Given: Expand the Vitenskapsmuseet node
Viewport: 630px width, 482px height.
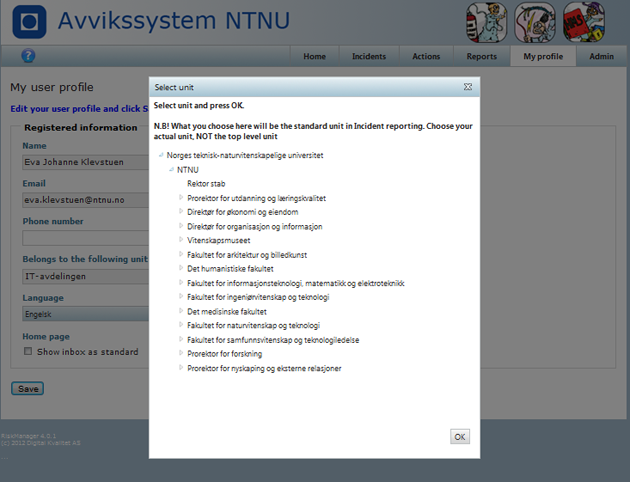Looking at the screenshot, I should [x=181, y=240].
